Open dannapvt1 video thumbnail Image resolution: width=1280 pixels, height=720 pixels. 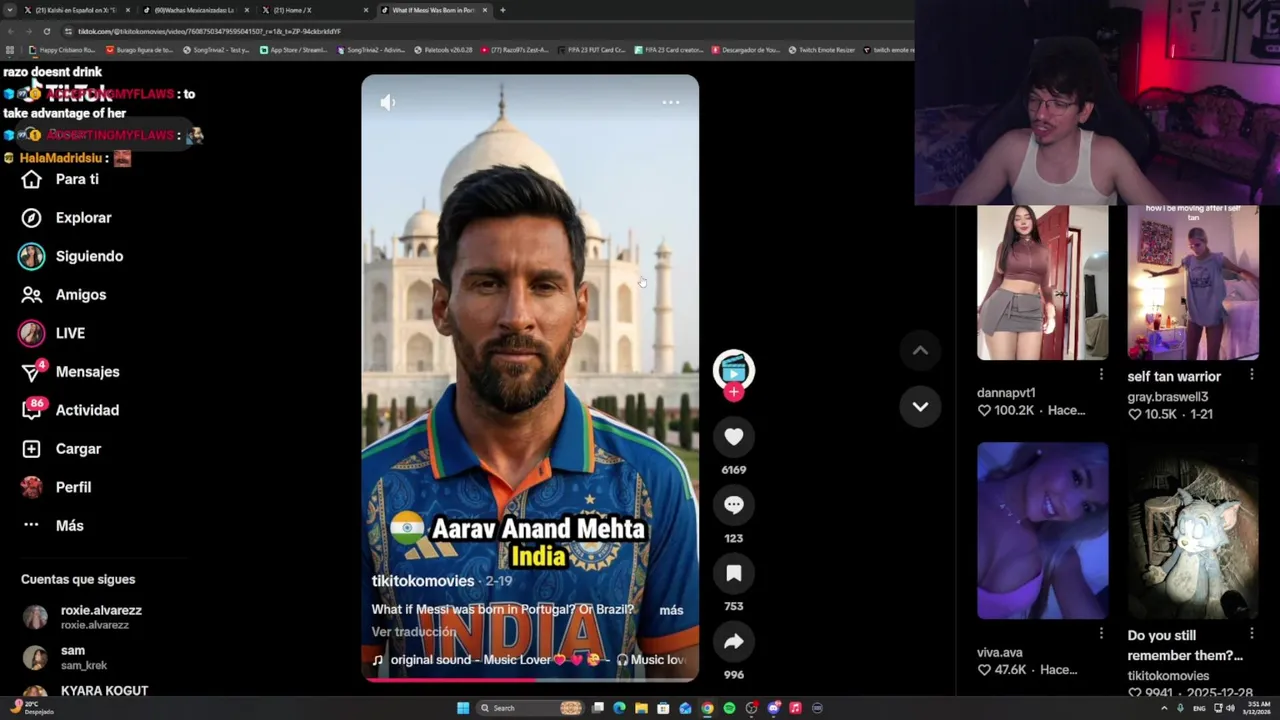[1042, 283]
